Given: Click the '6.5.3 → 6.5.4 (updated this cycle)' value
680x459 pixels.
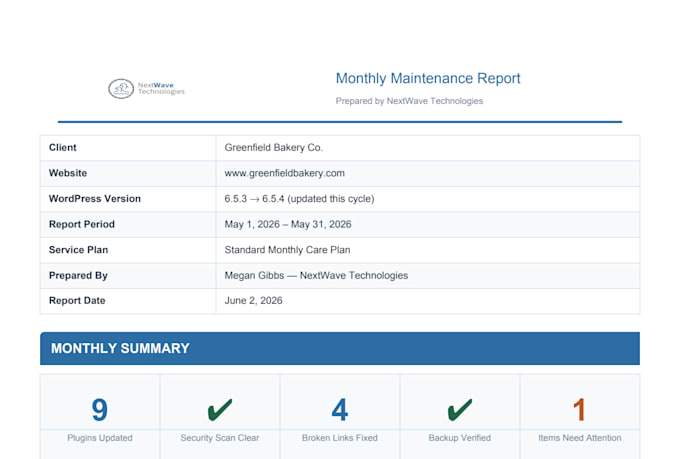Looking at the screenshot, I should click(x=299, y=199).
